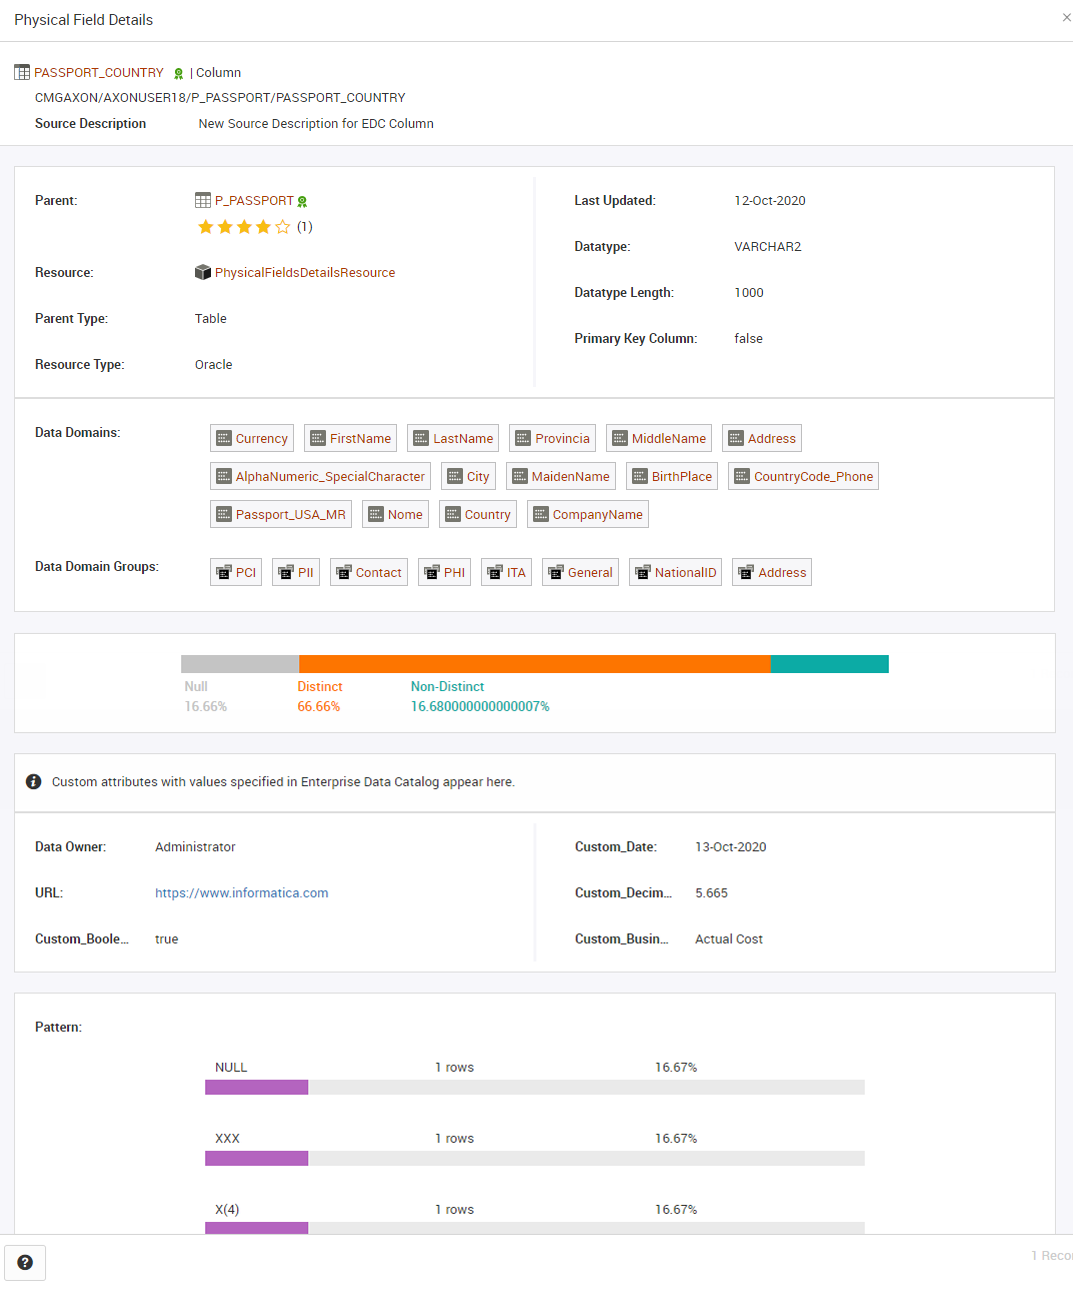Image resolution: width=1073 pixels, height=1290 pixels.
Task: Click the green certification badge after P_PASSPORT
Action: coord(302,202)
